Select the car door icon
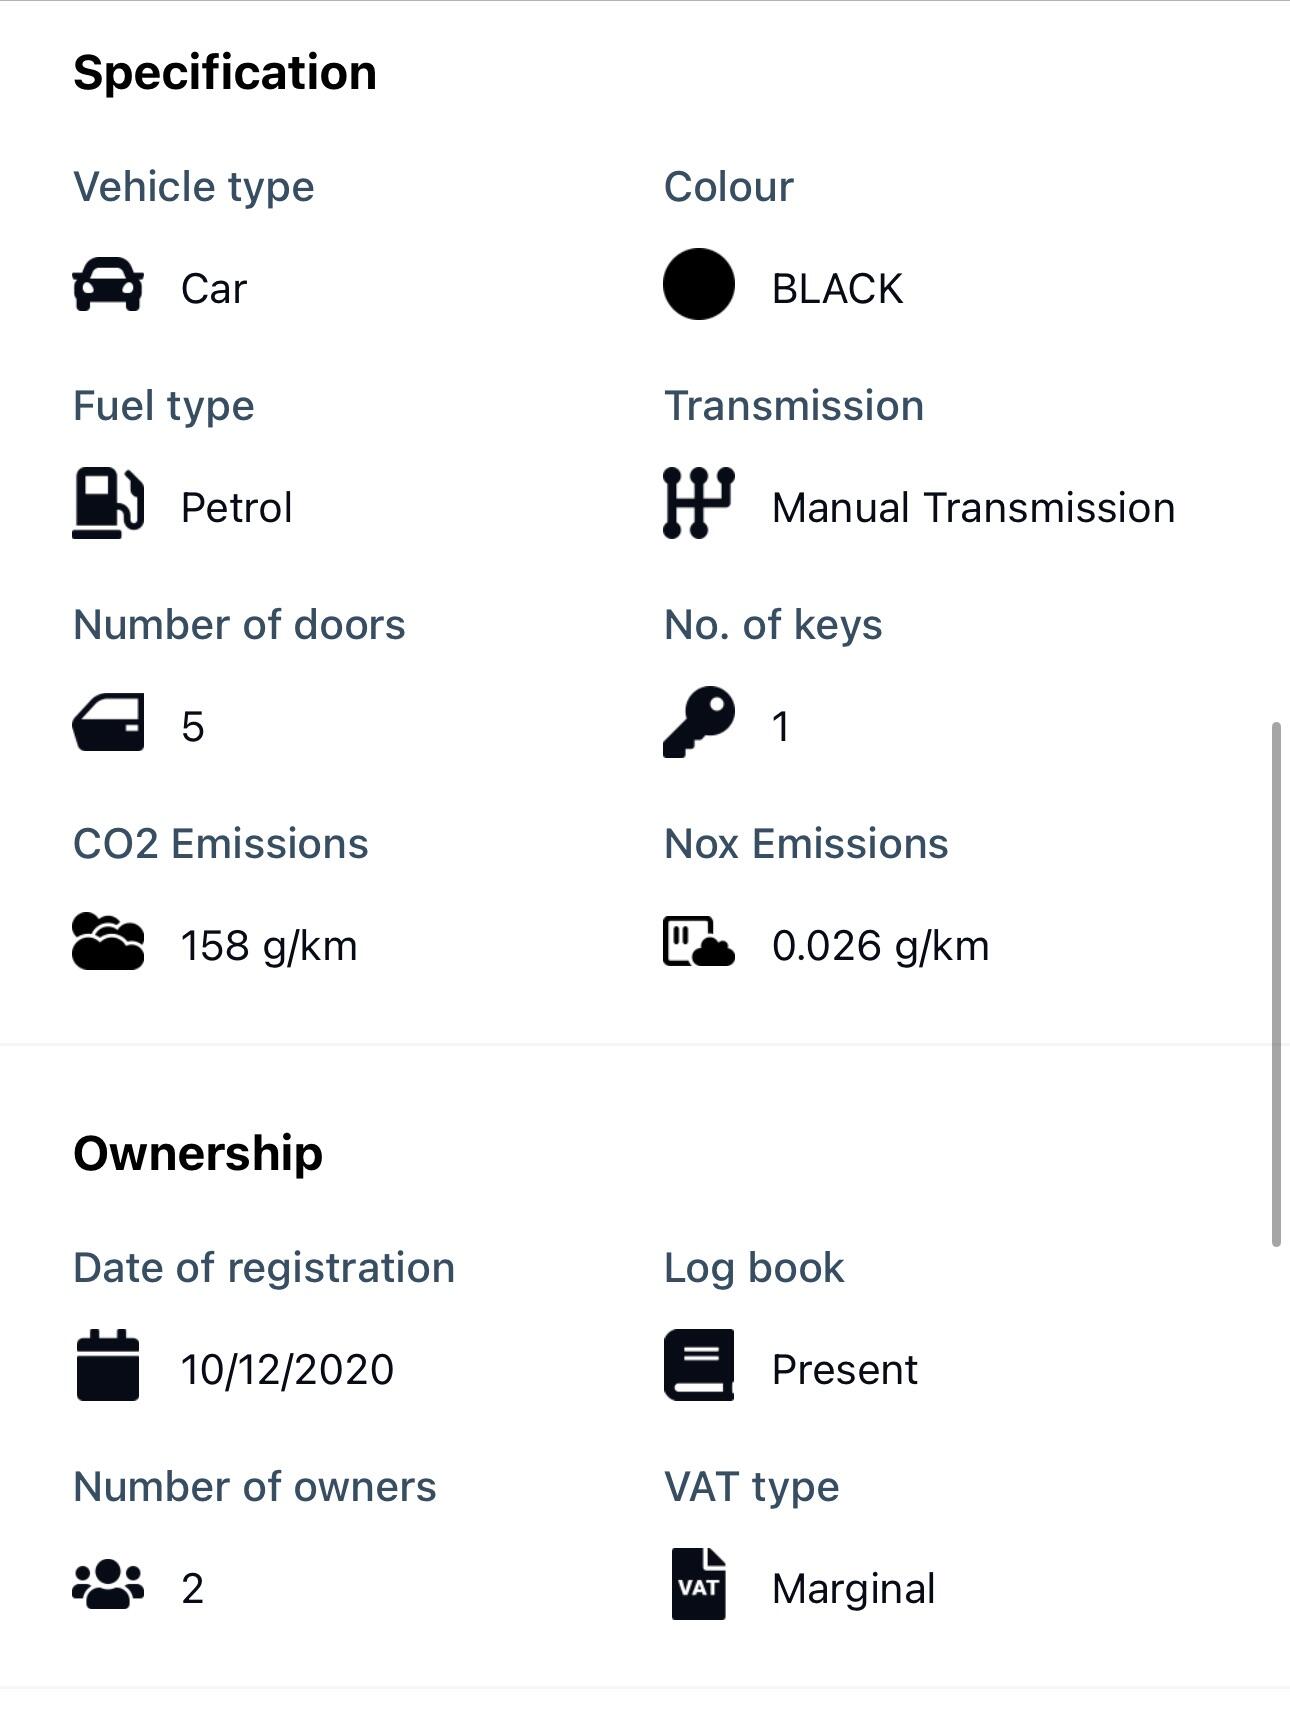 (x=108, y=723)
